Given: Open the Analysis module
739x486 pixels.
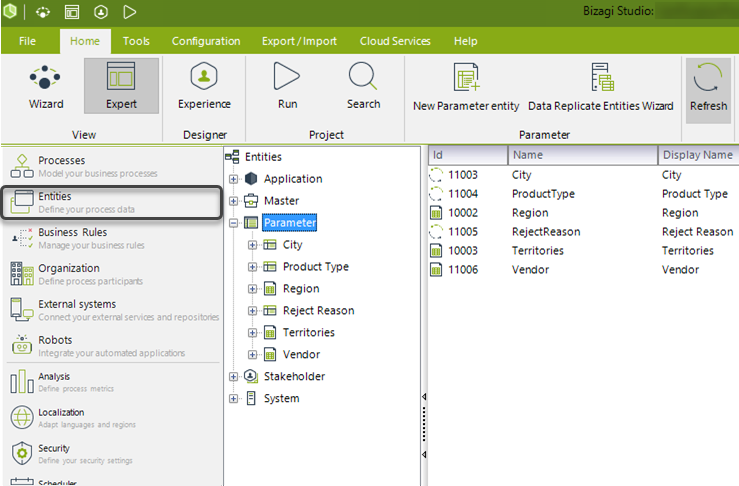Looking at the screenshot, I should (x=112, y=382).
